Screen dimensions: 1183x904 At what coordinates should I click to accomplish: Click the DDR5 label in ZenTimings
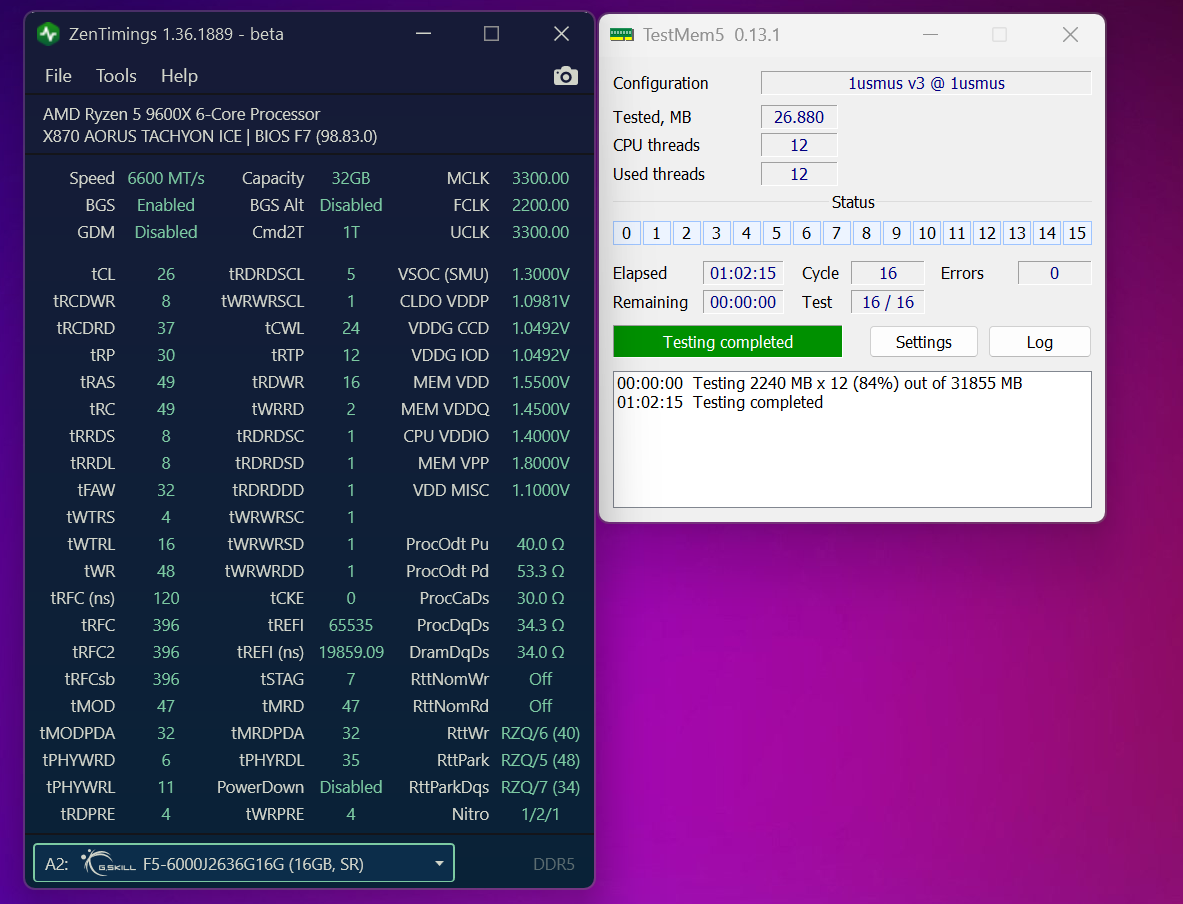(x=554, y=864)
